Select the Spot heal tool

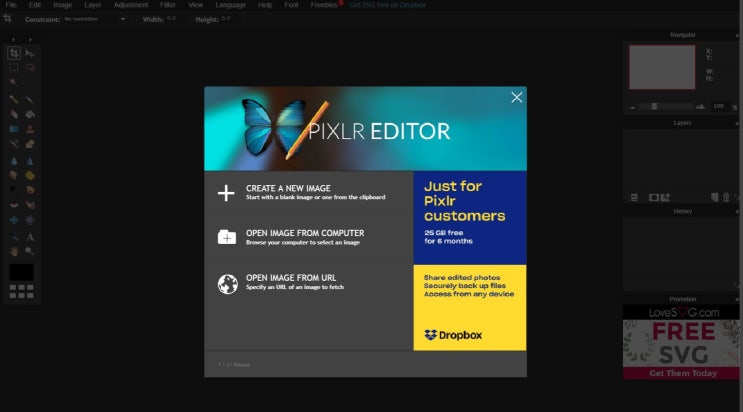(30, 205)
